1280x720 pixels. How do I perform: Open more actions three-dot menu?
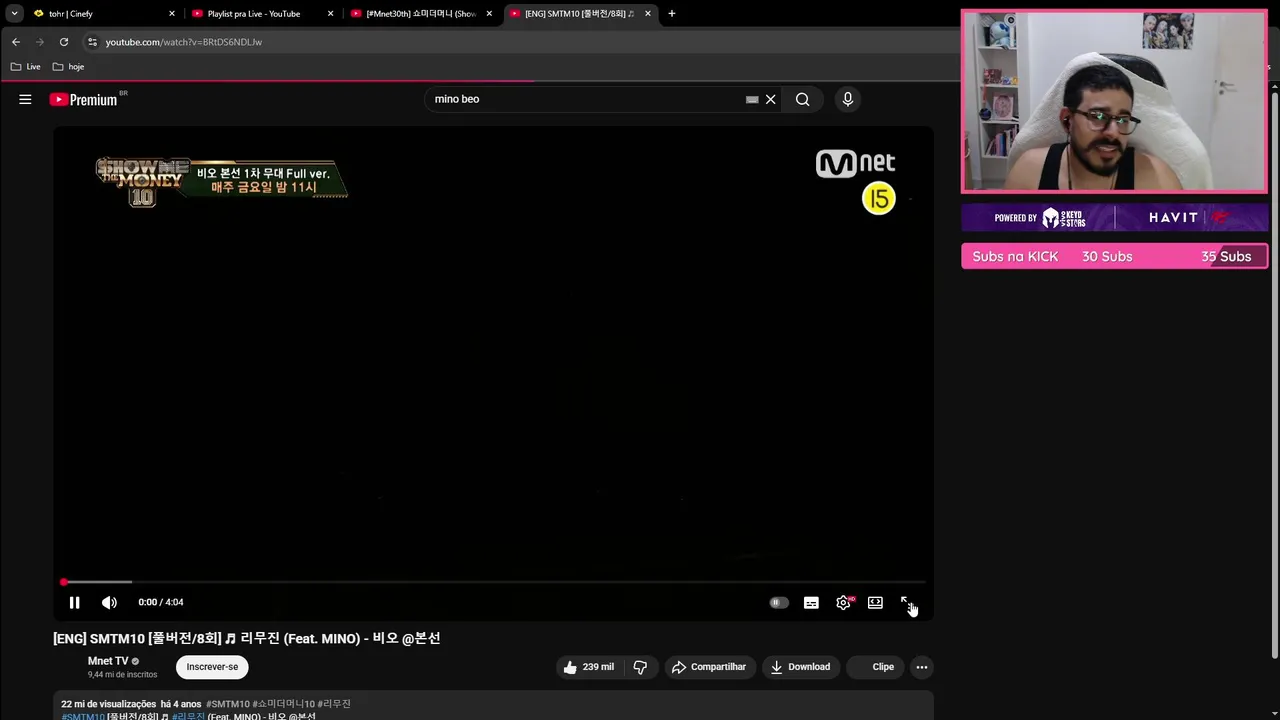[x=922, y=667]
